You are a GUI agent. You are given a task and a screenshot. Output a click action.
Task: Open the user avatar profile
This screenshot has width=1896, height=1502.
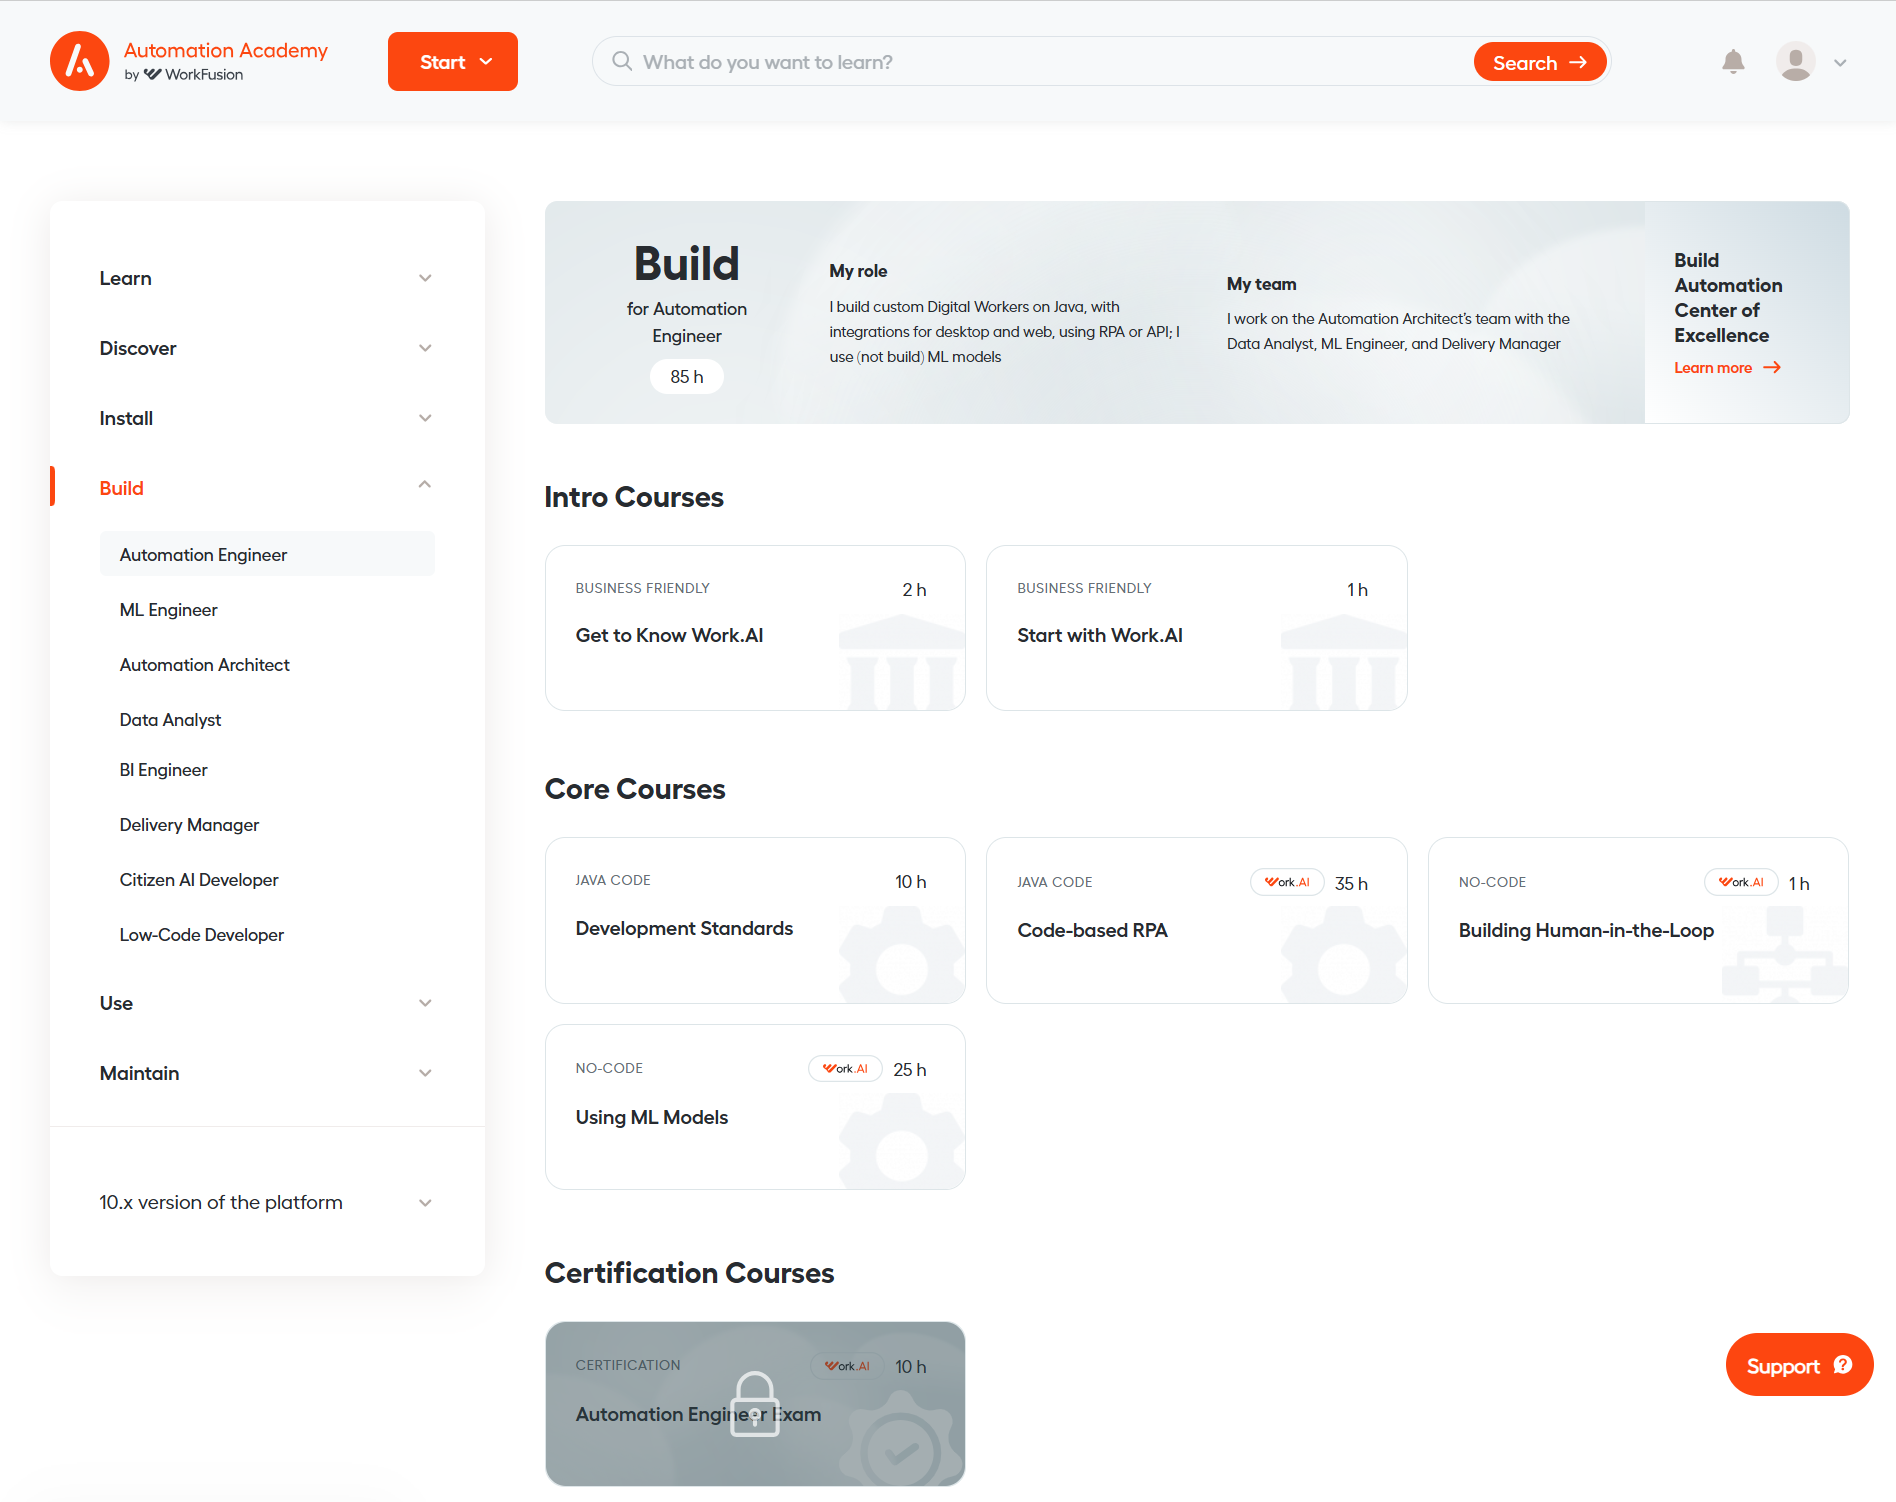click(x=1795, y=62)
